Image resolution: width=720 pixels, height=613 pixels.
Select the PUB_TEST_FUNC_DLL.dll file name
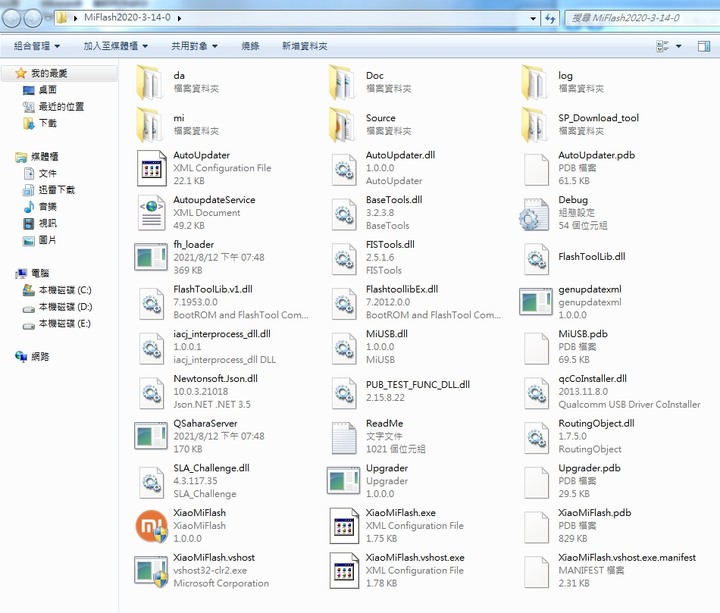coord(418,385)
